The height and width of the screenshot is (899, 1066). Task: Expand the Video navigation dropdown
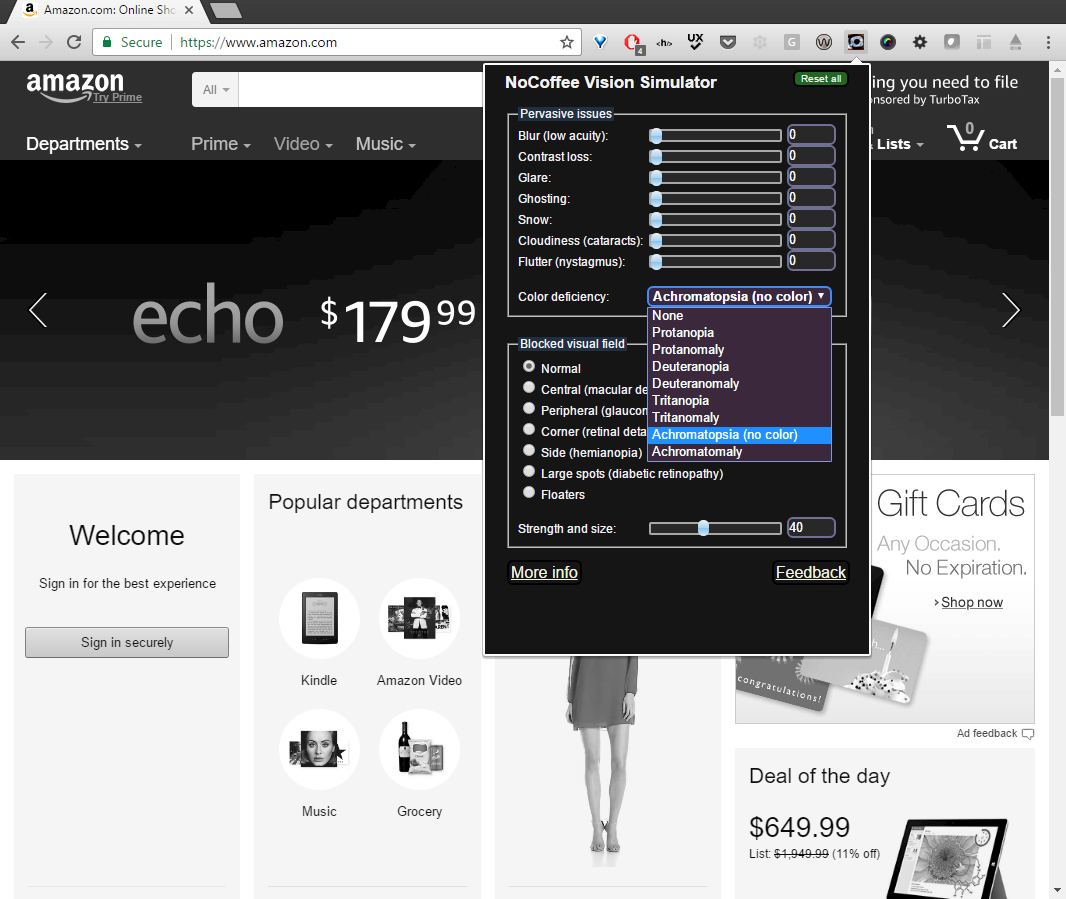click(303, 144)
